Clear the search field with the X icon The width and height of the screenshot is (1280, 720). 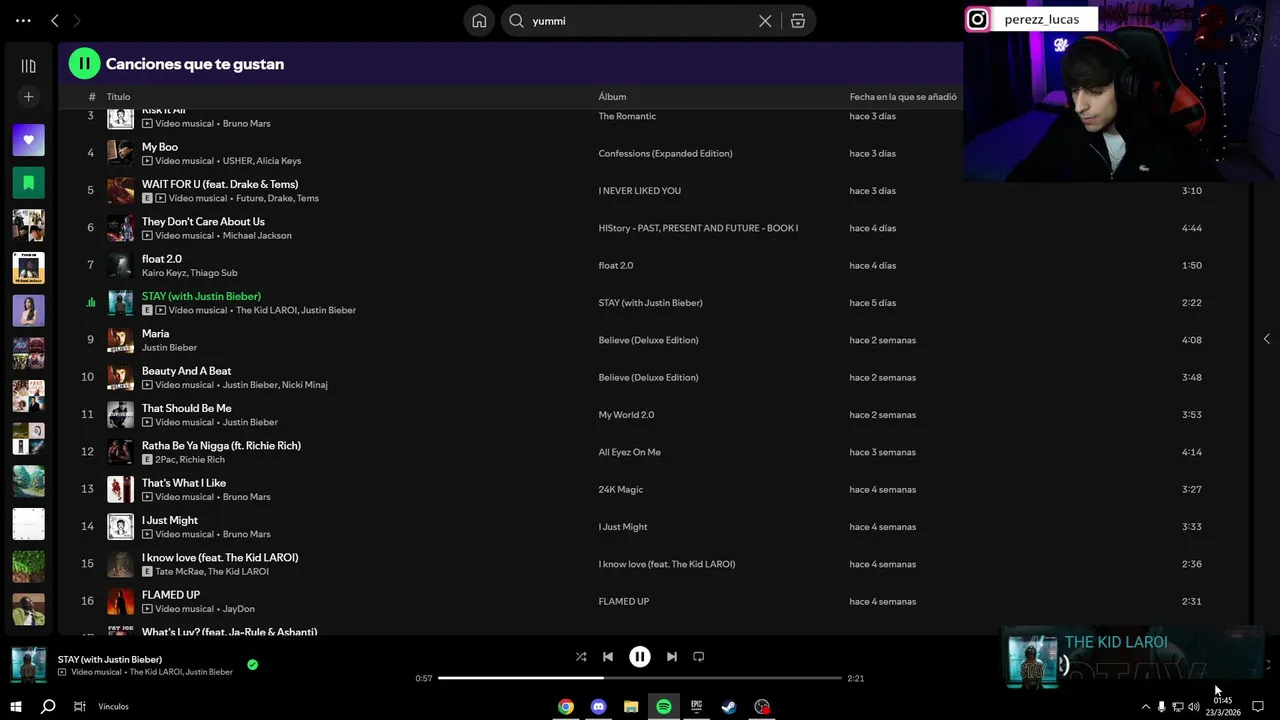click(x=765, y=21)
